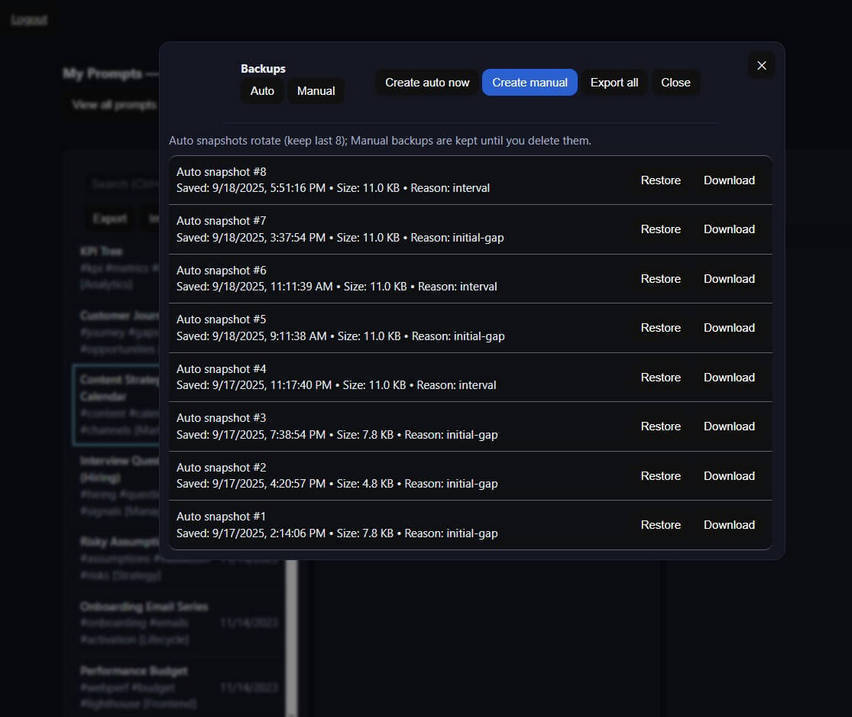Image resolution: width=852 pixels, height=717 pixels.
Task: Click the Logout link
Action: [x=28, y=20]
